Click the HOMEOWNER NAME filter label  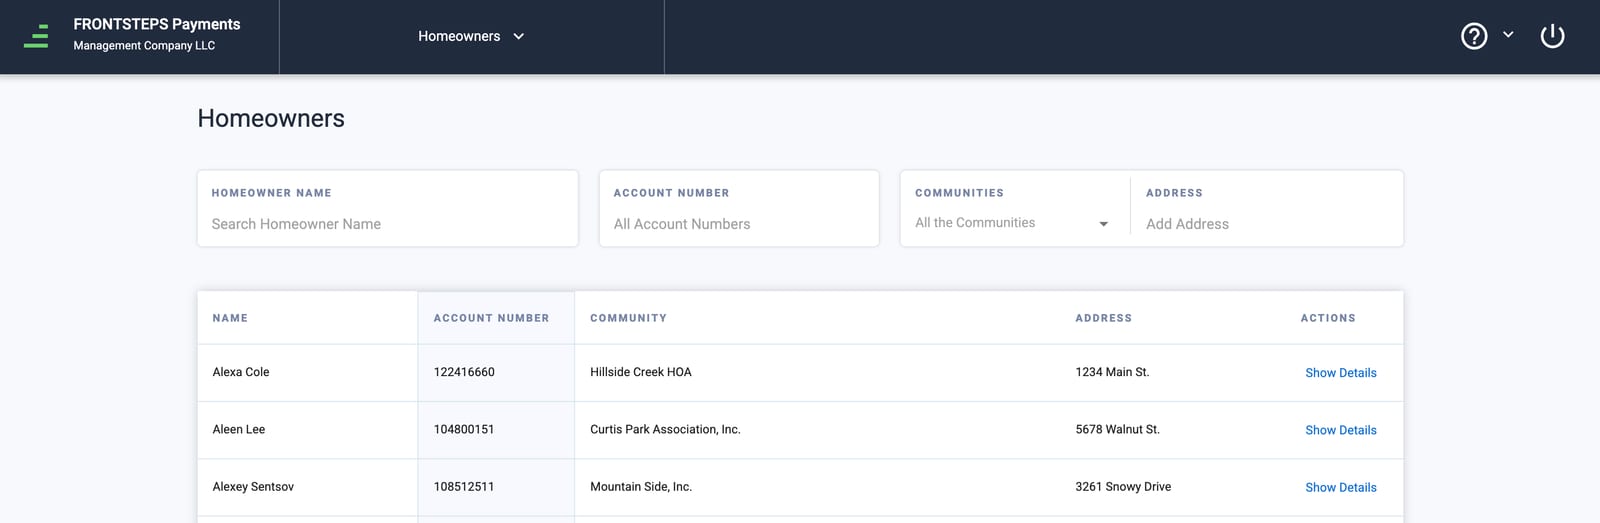coord(271,193)
